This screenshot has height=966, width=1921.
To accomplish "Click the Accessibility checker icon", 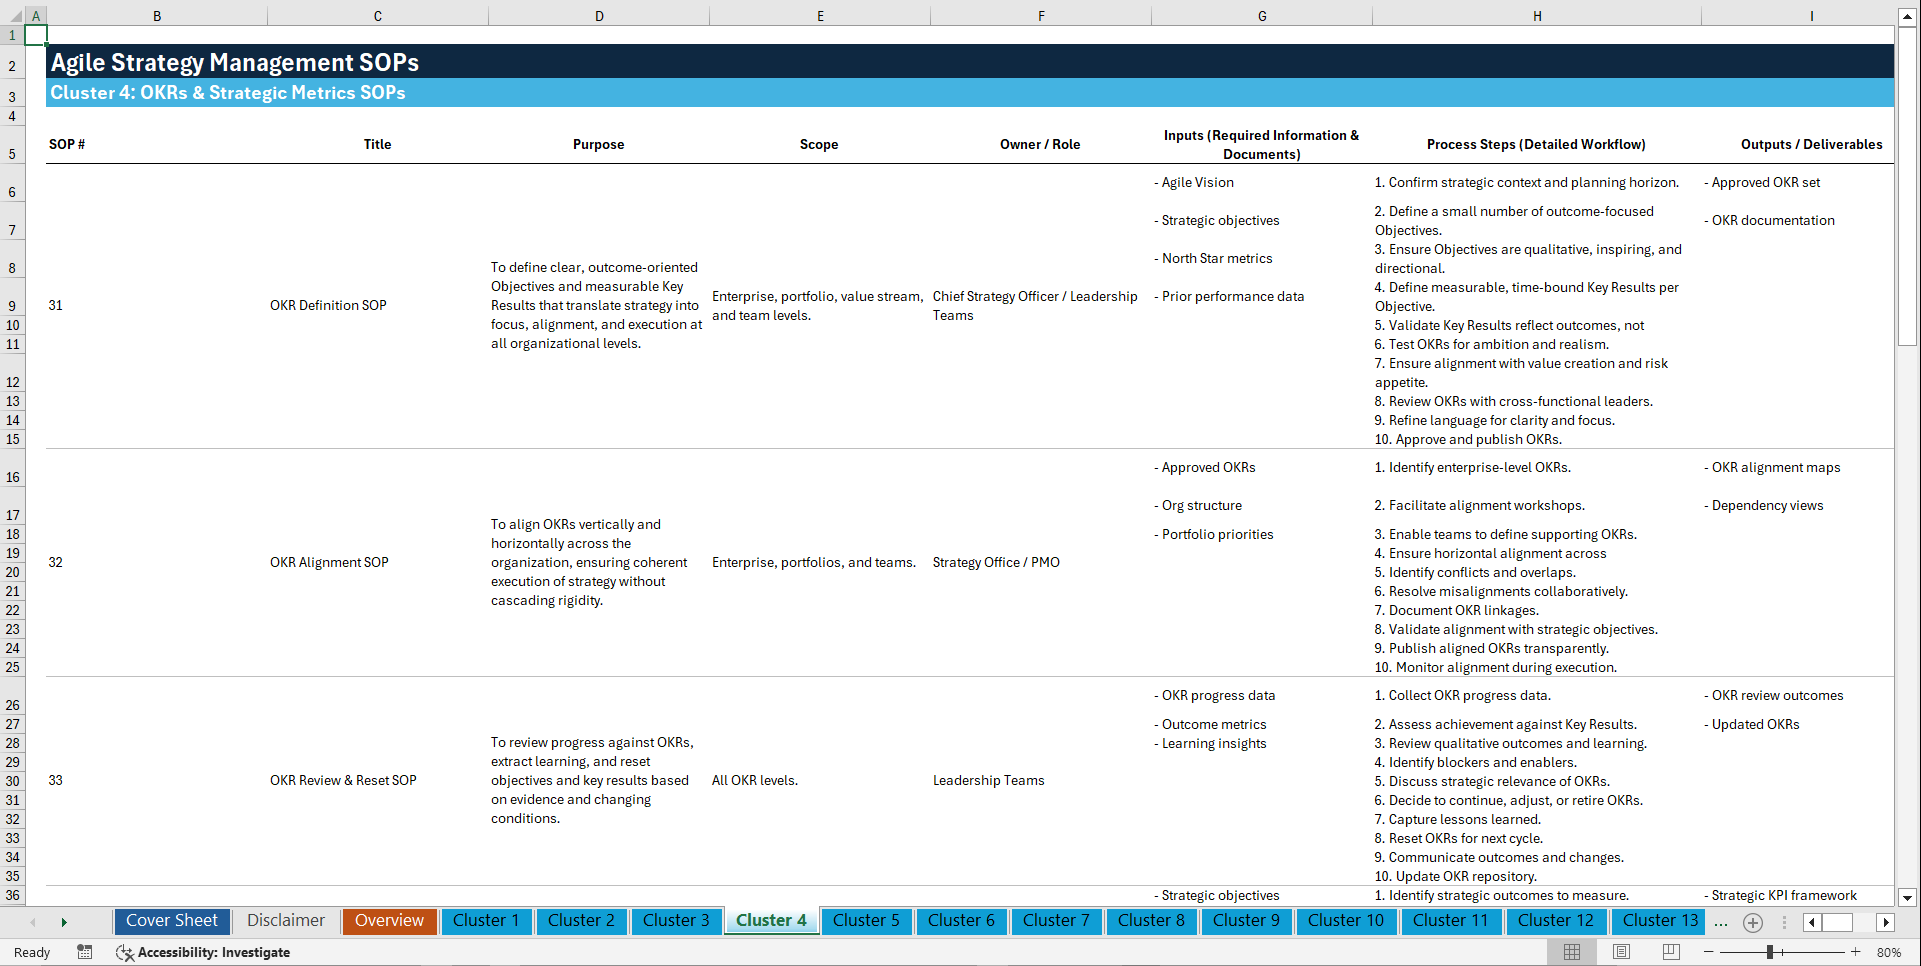I will click(125, 952).
